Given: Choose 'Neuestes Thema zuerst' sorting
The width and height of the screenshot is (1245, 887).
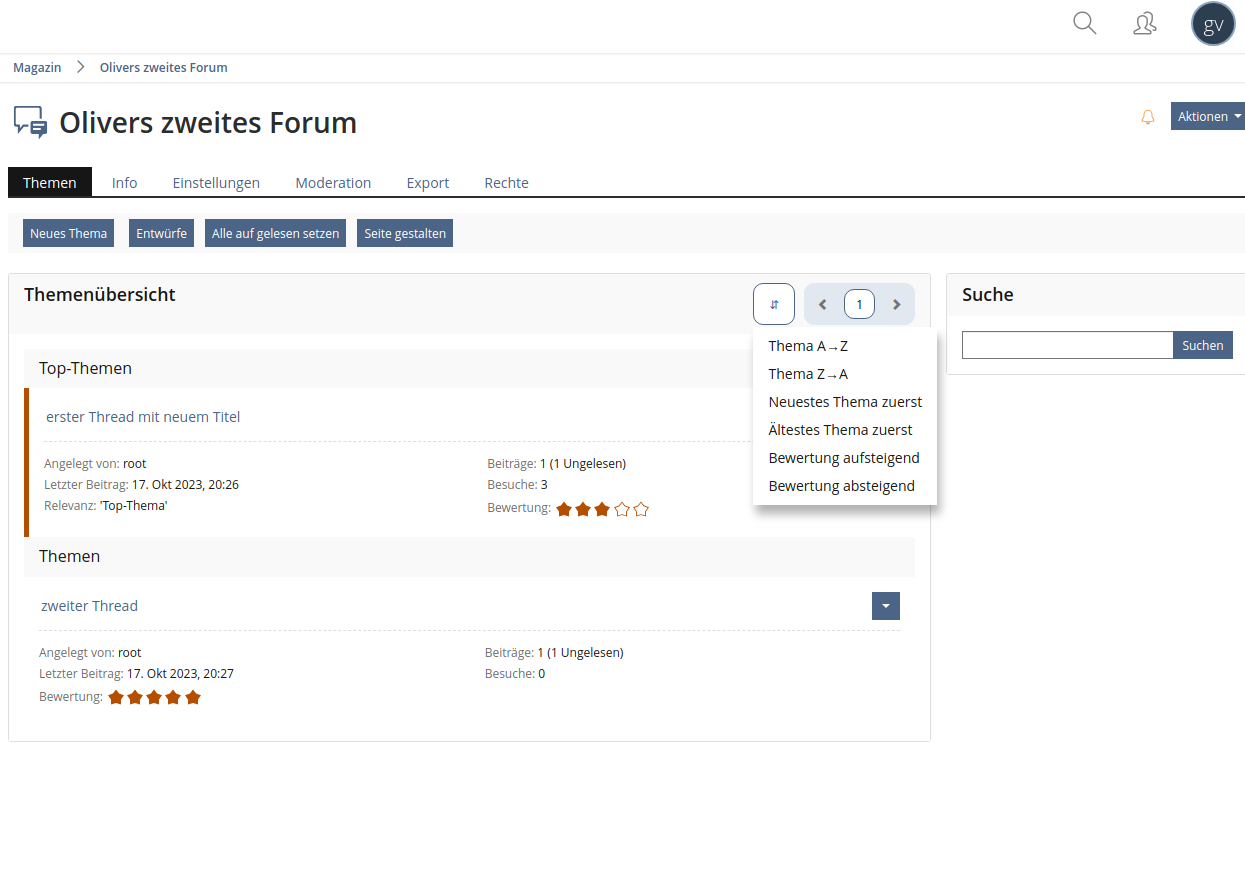Looking at the screenshot, I should coord(845,402).
